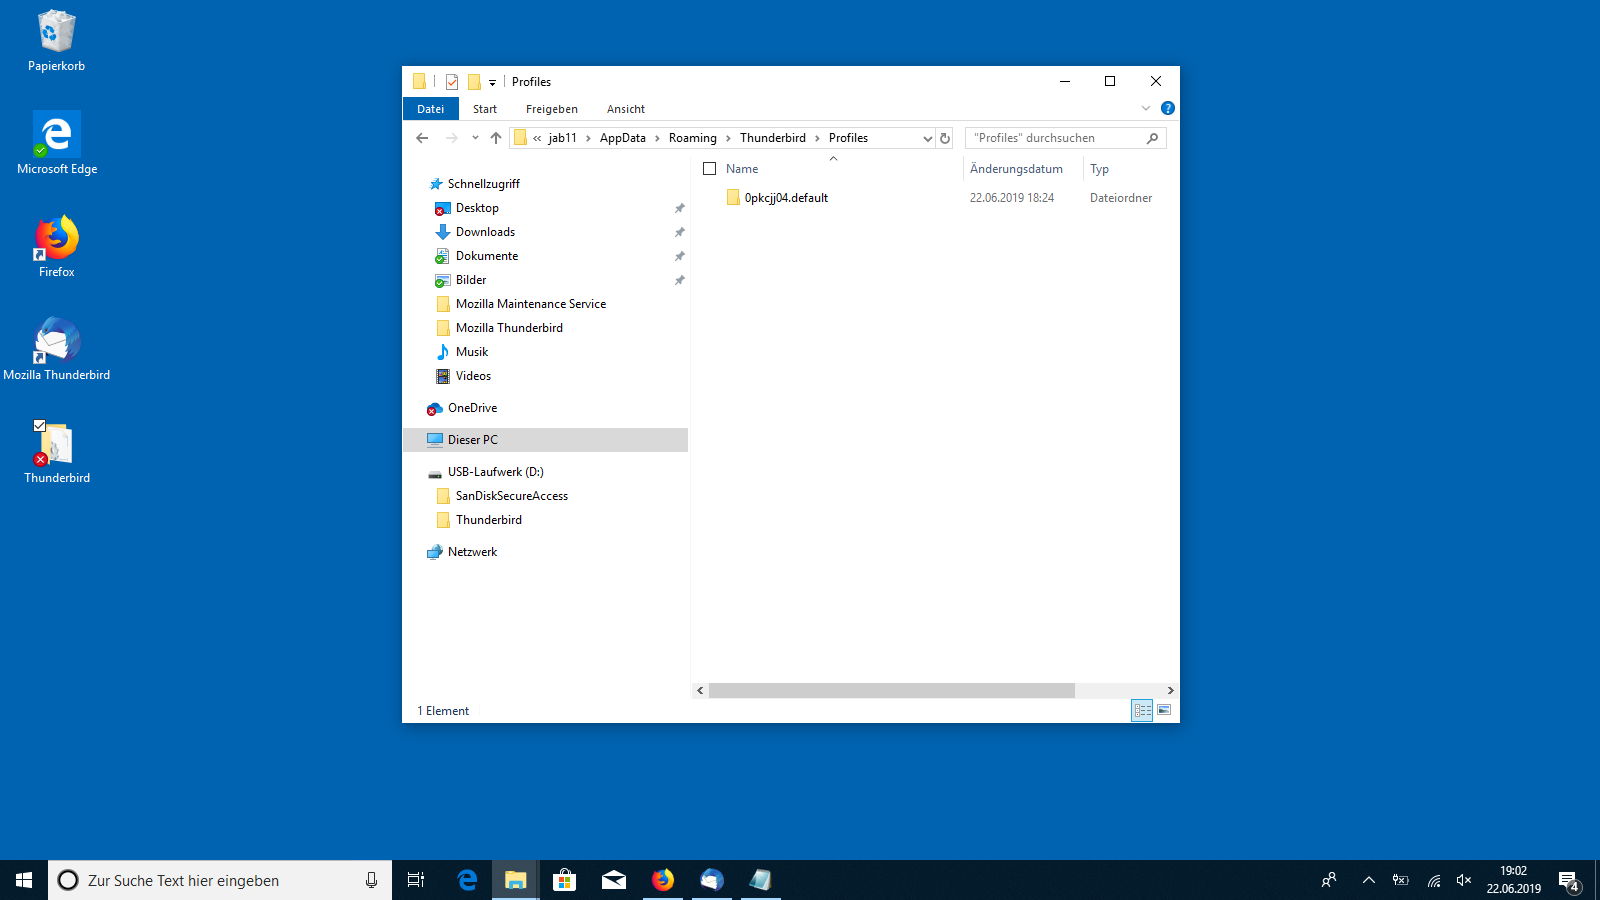
Task: Click the Properties quick access icon
Action: pos(452,82)
